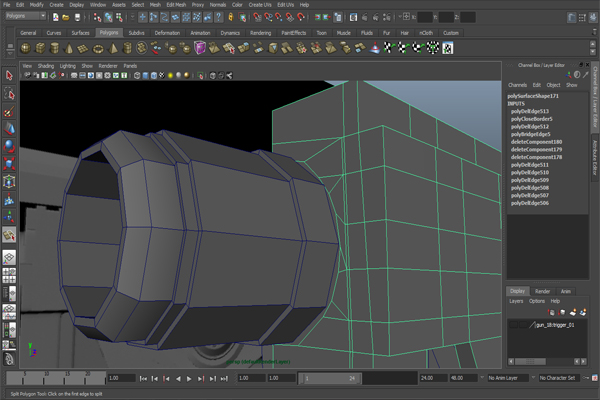The image size is (600, 400).
Task: Click the four-view layout icon
Action: [x=9, y=275]
